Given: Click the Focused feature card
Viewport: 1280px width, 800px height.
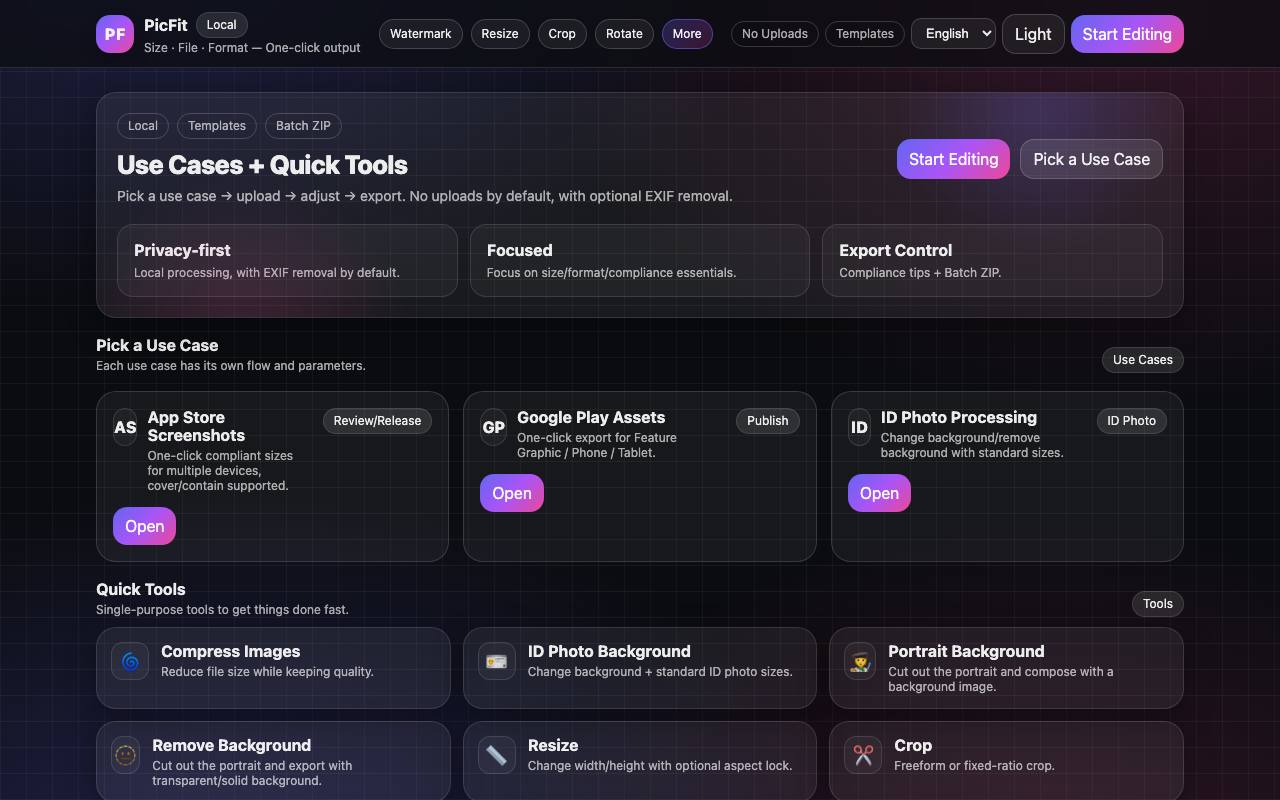Looking at the screenshot, I should coord(640,260).
